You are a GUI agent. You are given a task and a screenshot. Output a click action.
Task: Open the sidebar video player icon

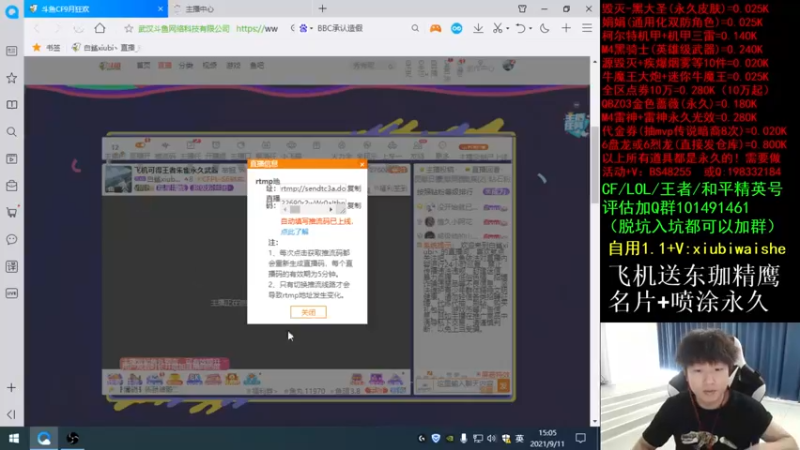click(11, 159)
